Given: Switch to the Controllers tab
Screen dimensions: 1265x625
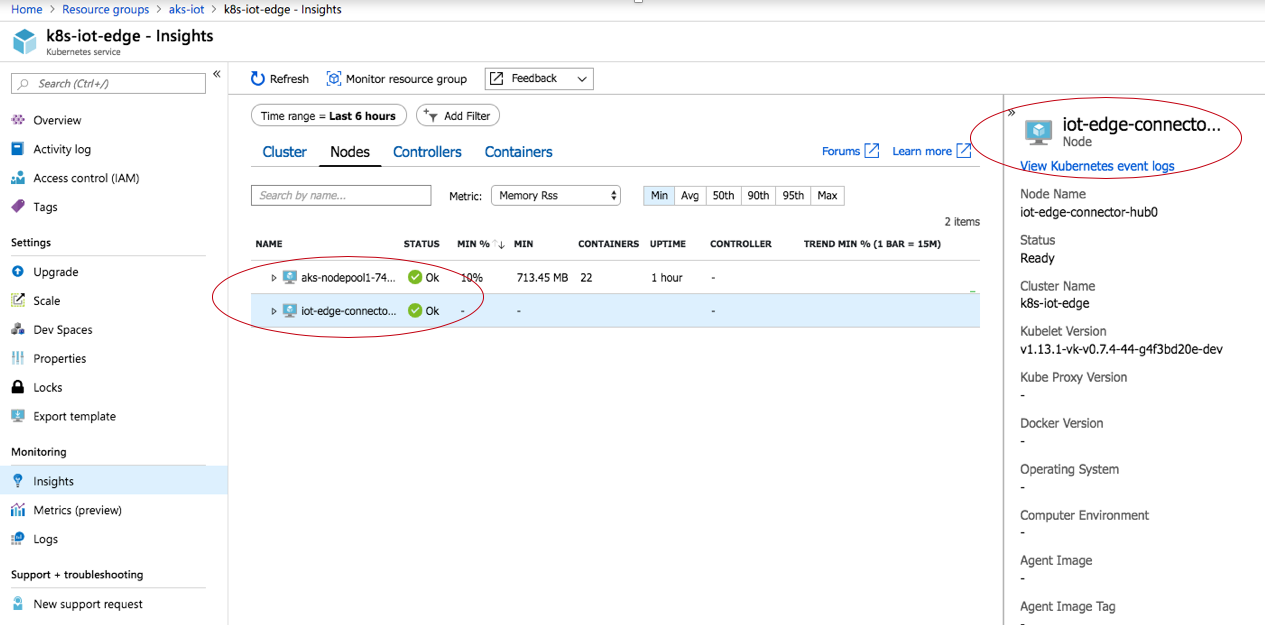Looking at the screenshot, I should point(427,152).
